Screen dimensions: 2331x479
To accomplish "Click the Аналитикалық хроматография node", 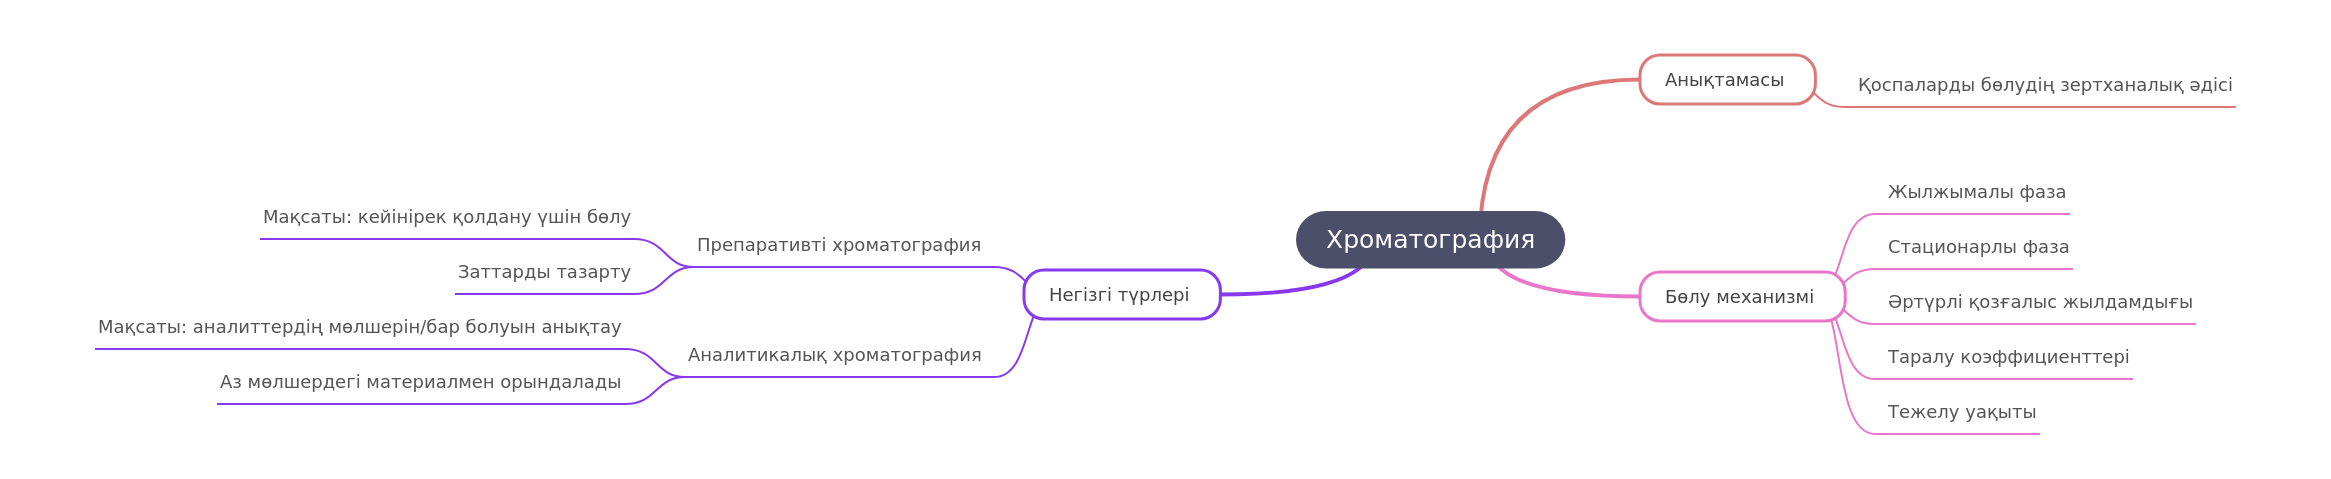I will point(835,355).
